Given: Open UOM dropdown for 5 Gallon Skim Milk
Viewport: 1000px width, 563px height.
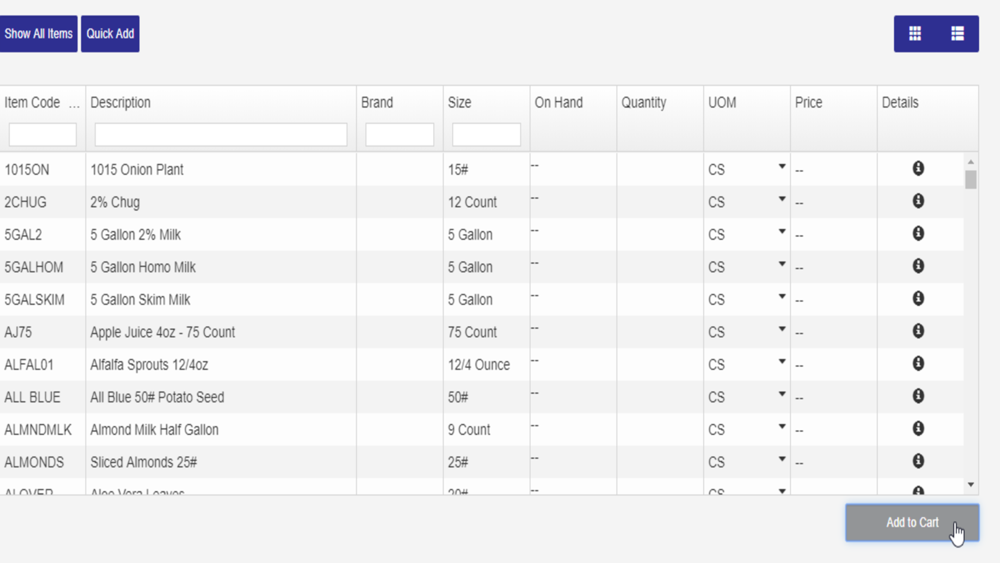Looking at the screenshot, I should [x=781, y=297].
